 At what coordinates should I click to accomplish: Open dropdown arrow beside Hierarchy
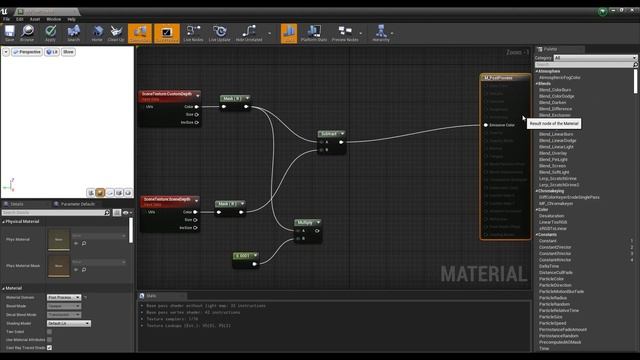click(392, 33)
